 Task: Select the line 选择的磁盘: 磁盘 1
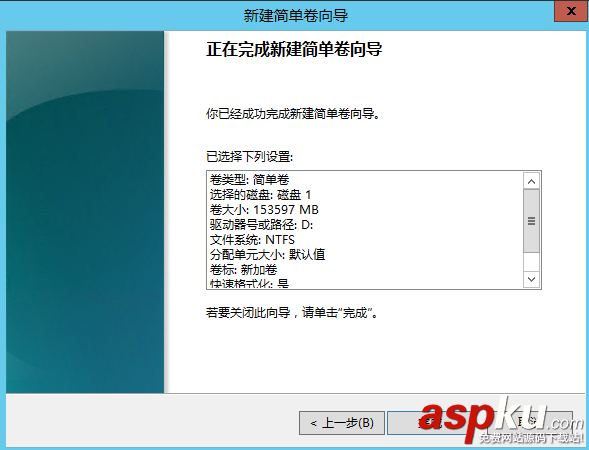pos(260,195)
